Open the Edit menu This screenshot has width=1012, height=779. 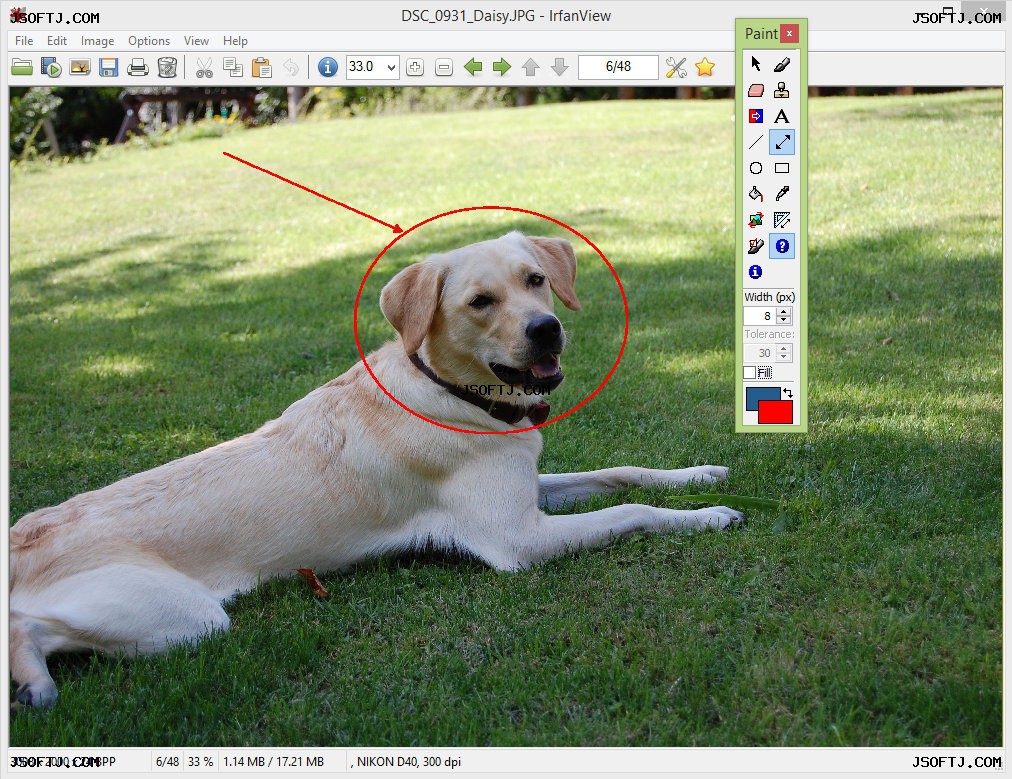(x=57, y=41)
